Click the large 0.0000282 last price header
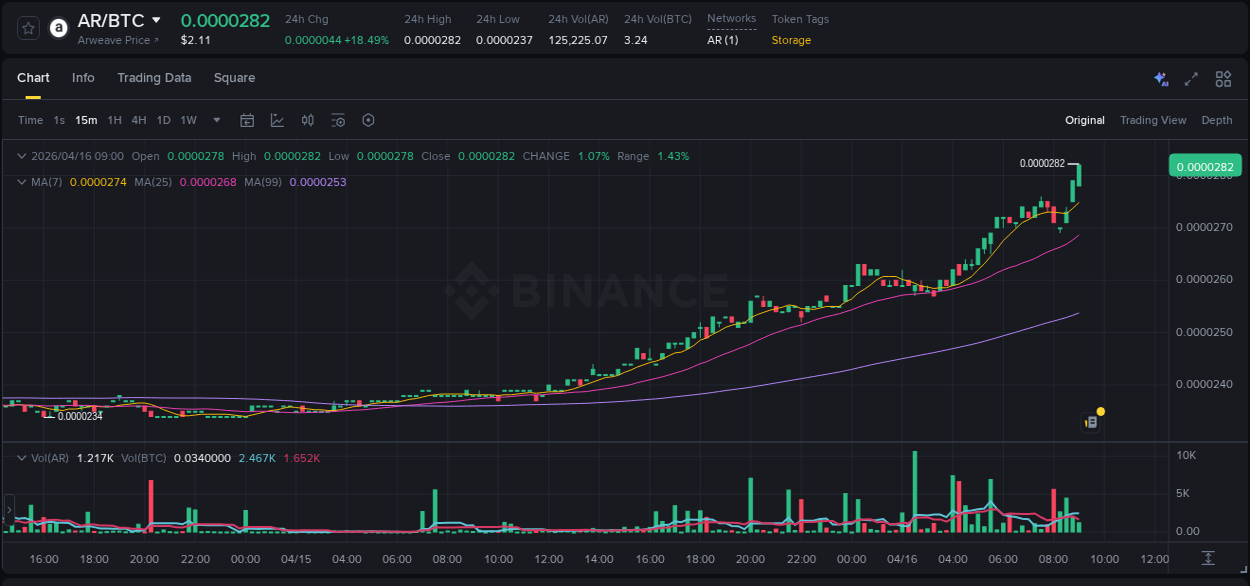The image size is (1250, 586). (x=225, y=20)
